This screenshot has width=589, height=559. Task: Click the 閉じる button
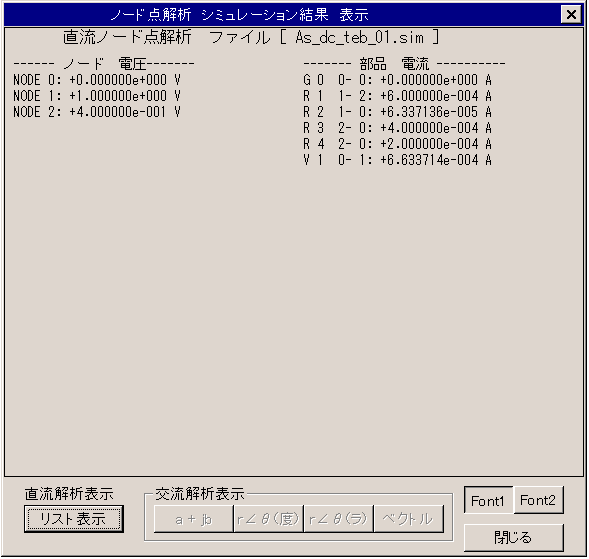(x=513, y=538)
